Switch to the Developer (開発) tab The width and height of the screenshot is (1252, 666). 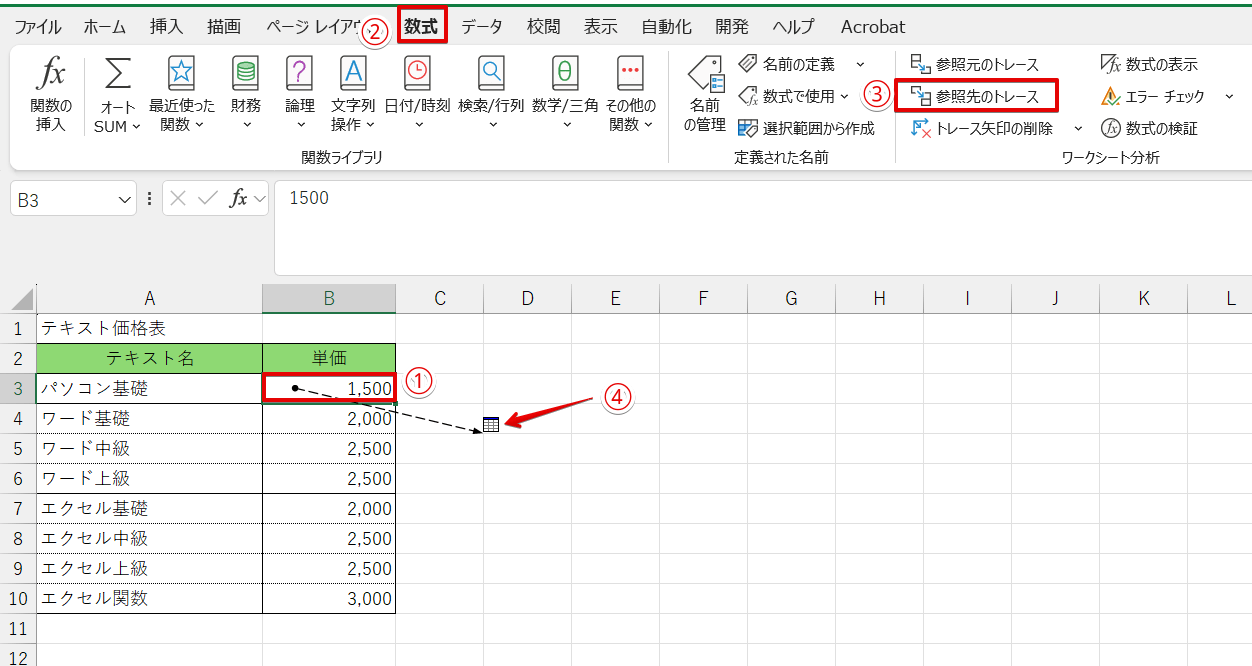732,27
